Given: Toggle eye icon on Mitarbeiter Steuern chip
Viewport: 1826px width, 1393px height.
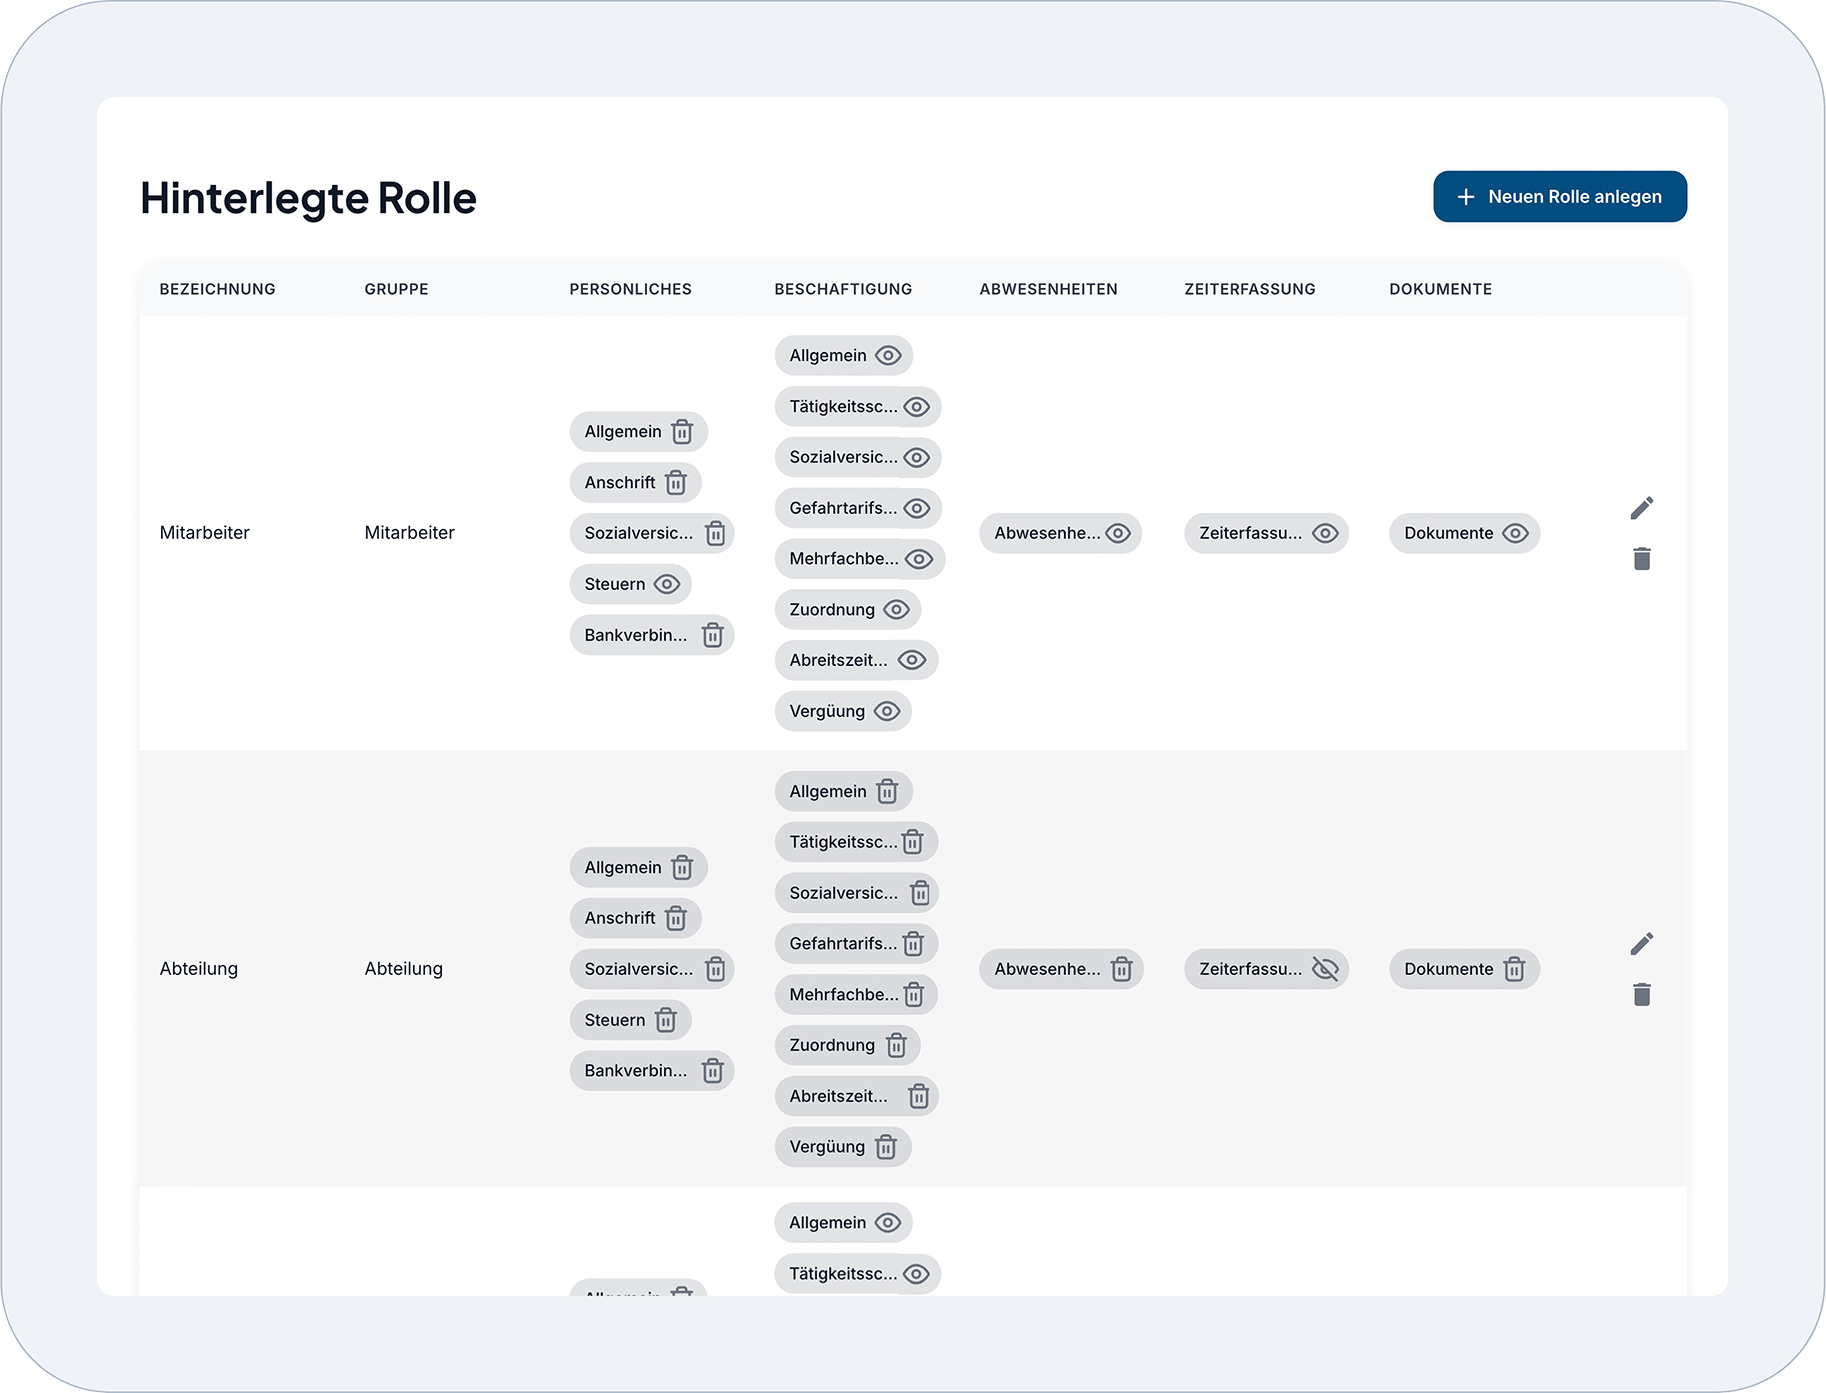Looking at the screenshot, I should (667, 584).
